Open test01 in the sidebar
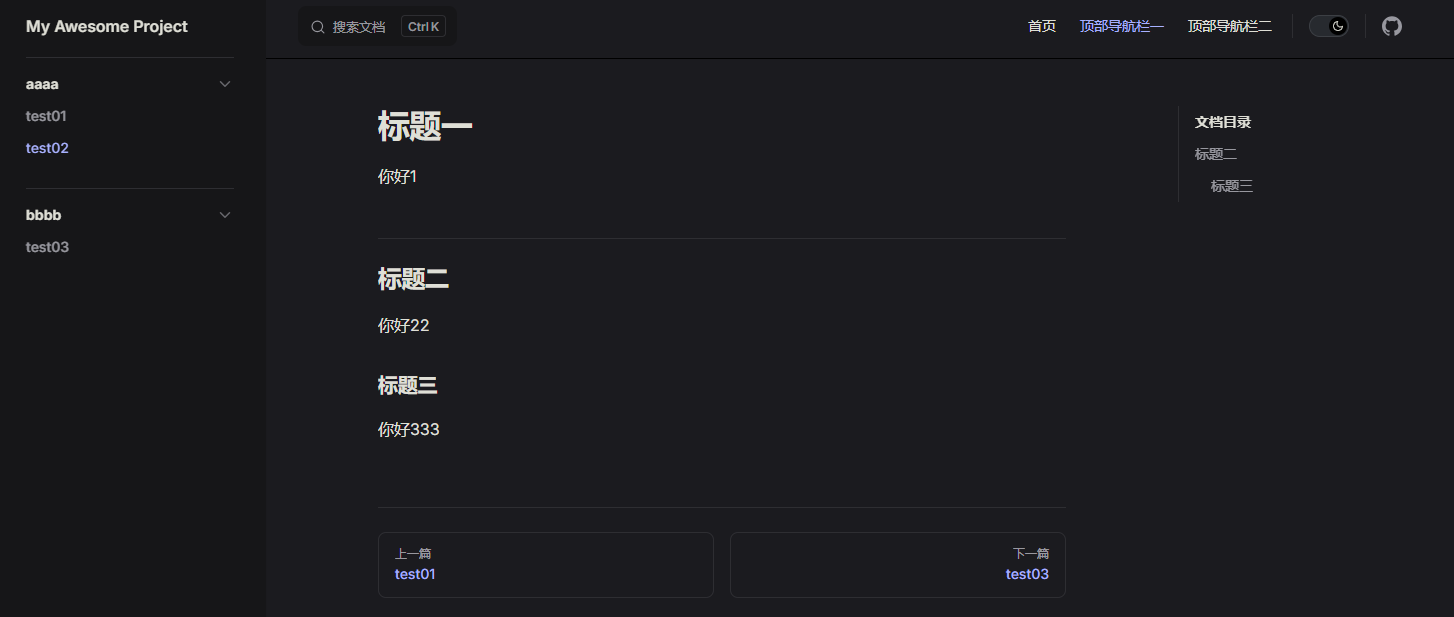The width and height of the screenshot is (1454, 617). click(46, 116)
